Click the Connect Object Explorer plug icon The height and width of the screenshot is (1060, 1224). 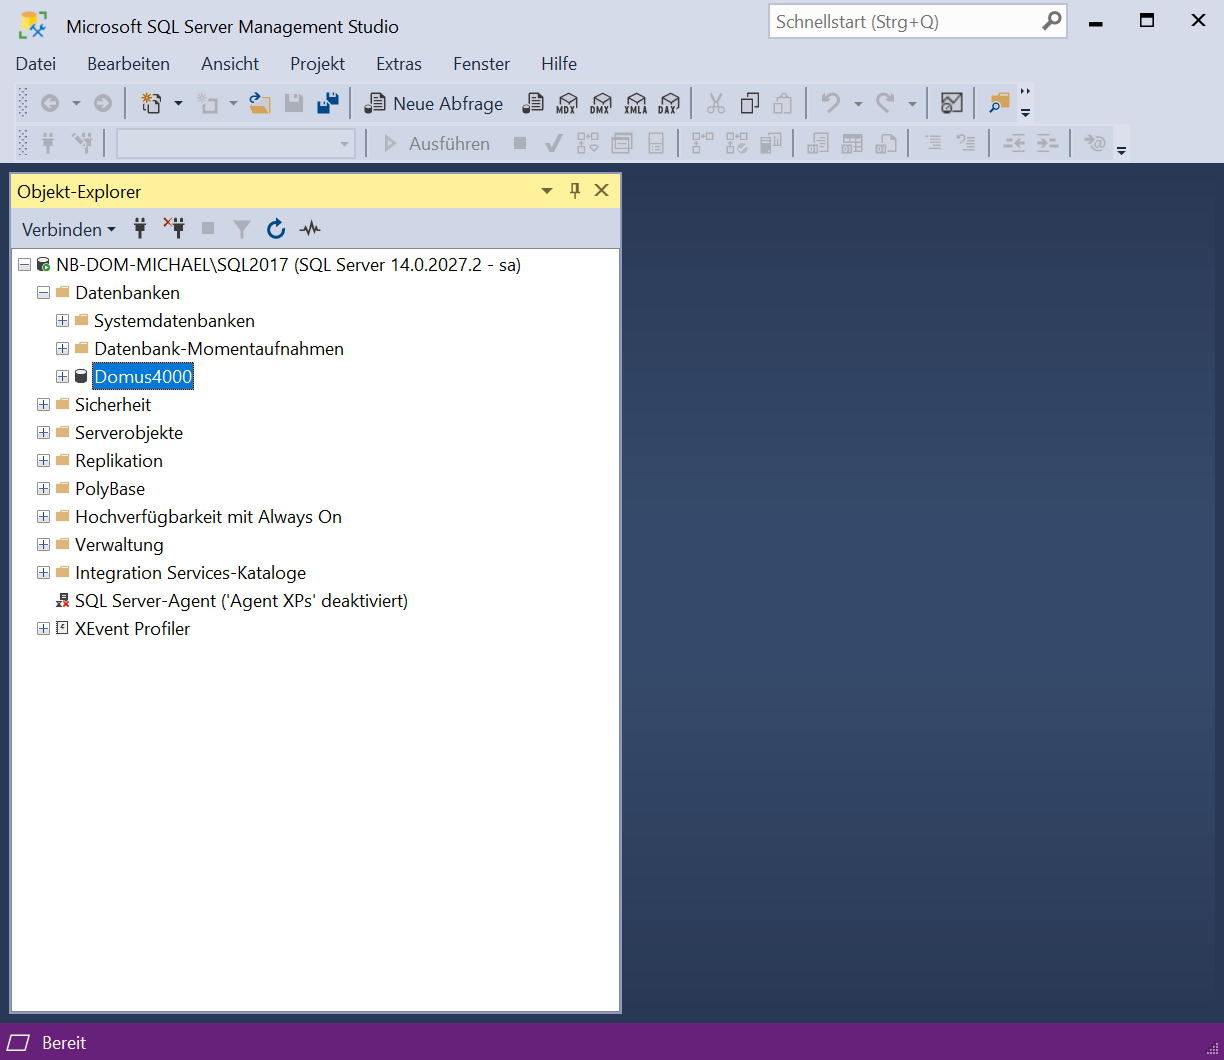(x=141, y=229)
